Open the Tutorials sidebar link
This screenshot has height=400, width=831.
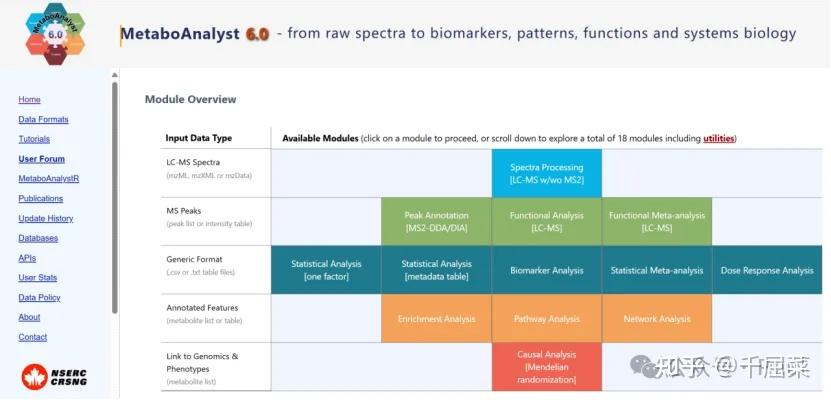(34, 139)
